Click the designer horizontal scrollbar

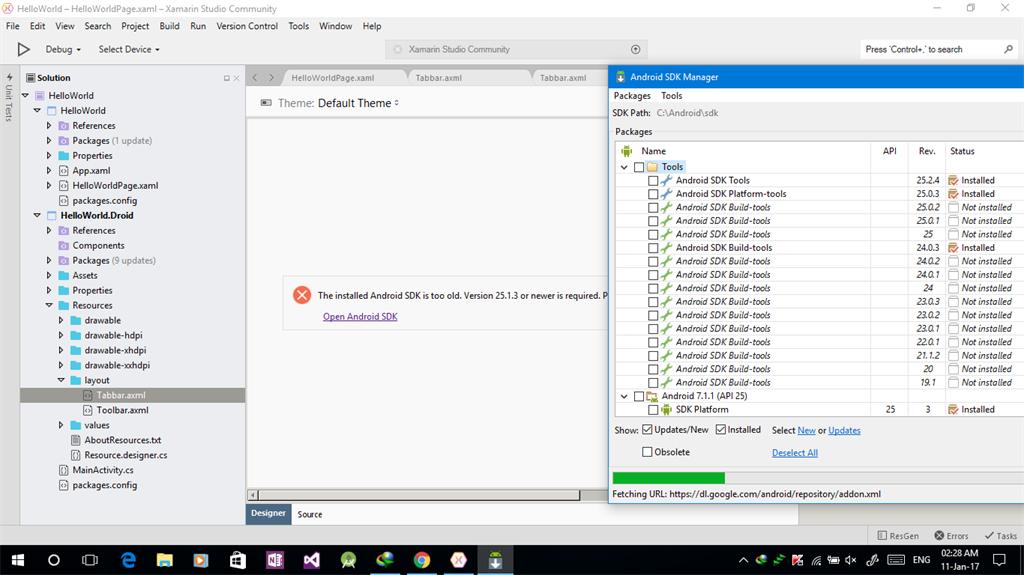point(419,495)
